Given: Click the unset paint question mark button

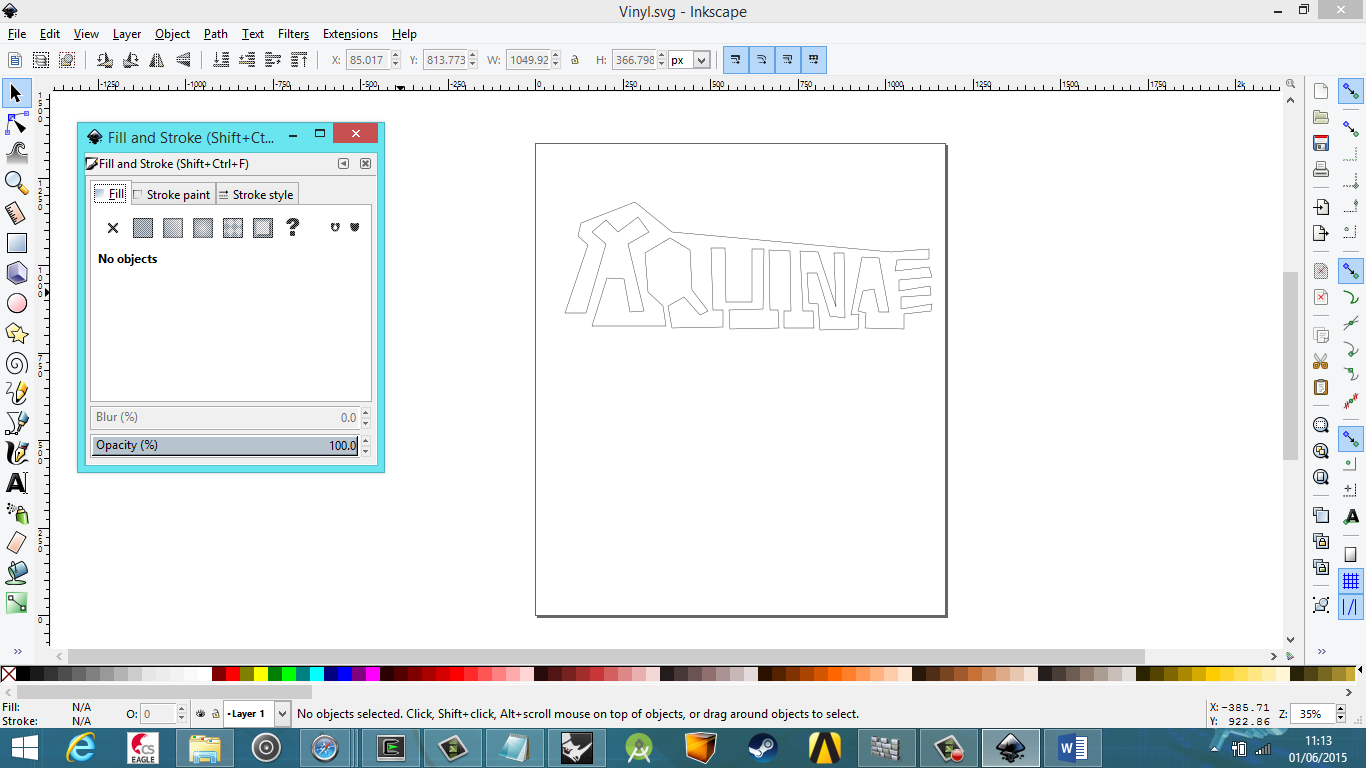Looking at the screenshot, I should coord(293,228).
